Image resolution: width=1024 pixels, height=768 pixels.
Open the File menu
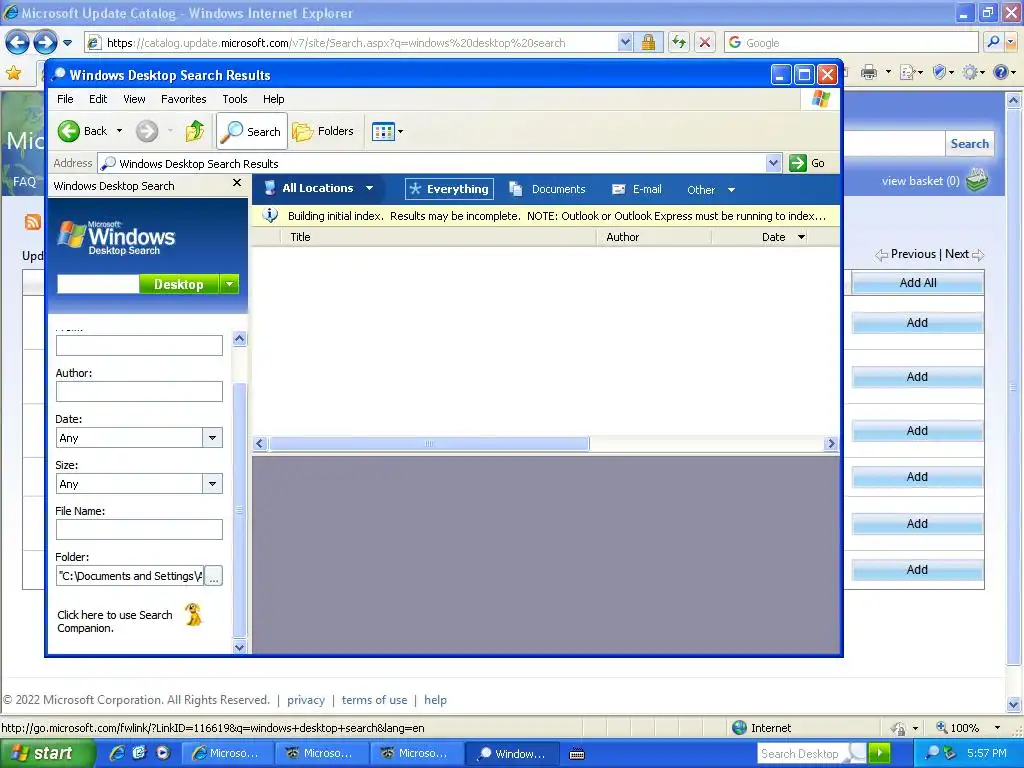click(x=65, y=99)
